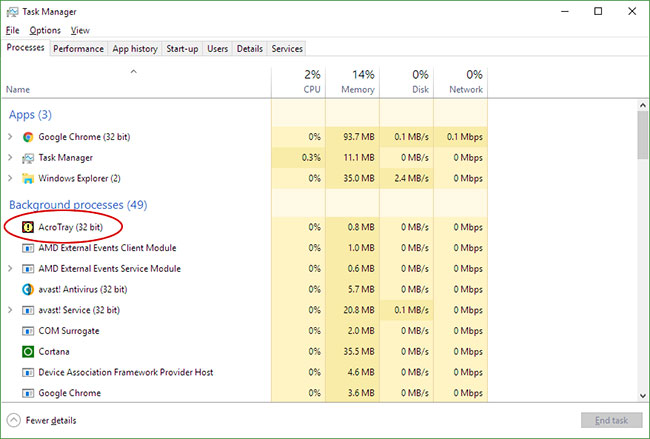The height and width of the screenshot is (439, 650).
Task: Click Fewer details link
Action: coord(51,420)
